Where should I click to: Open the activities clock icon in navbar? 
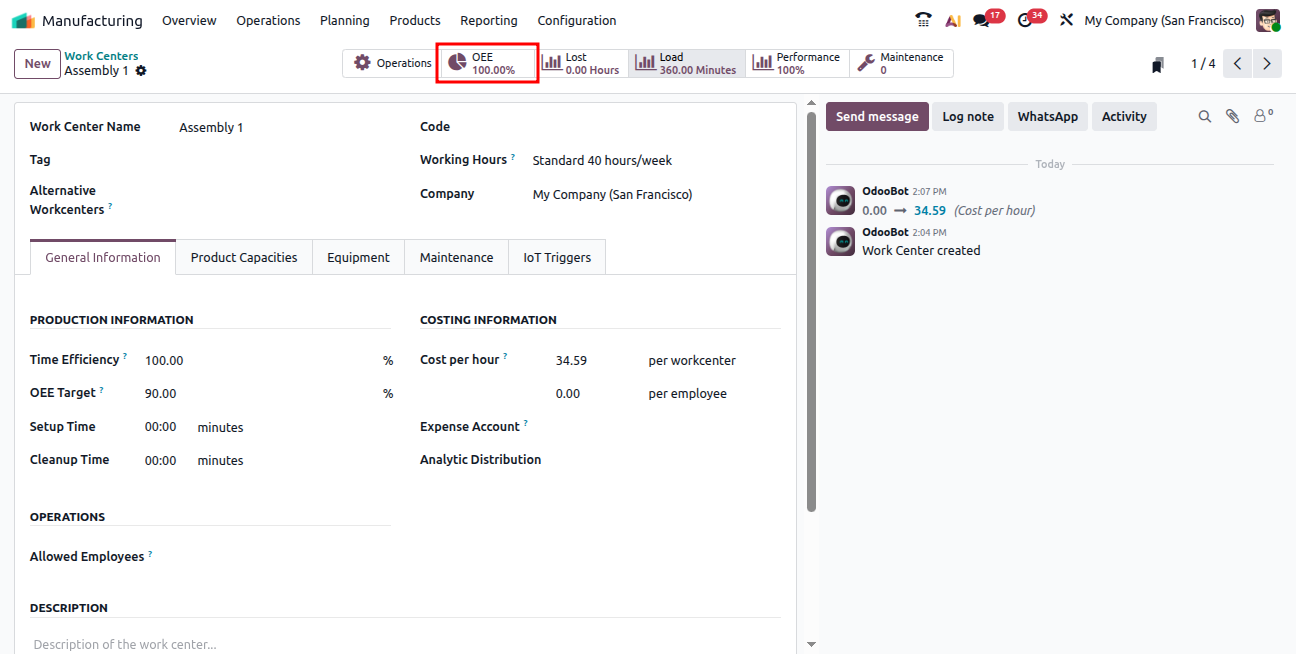(1025, 20)
